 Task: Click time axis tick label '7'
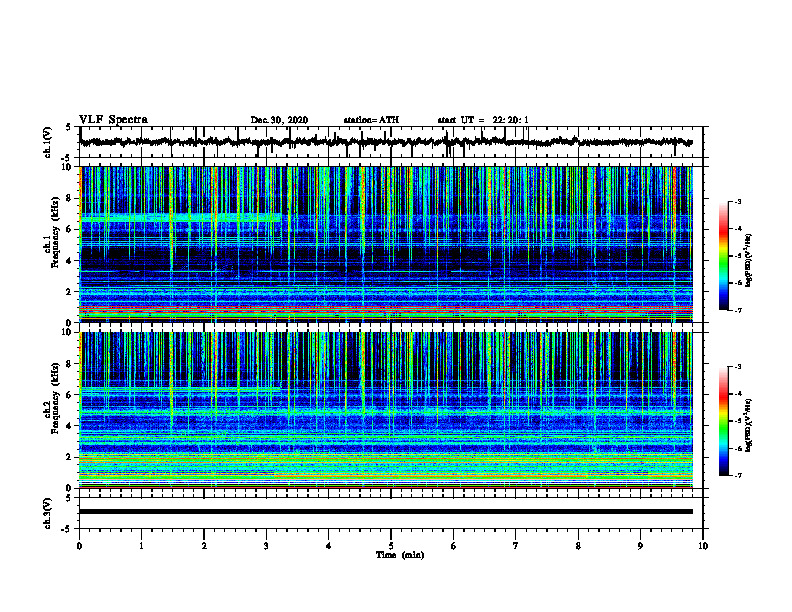click(516, 546)
